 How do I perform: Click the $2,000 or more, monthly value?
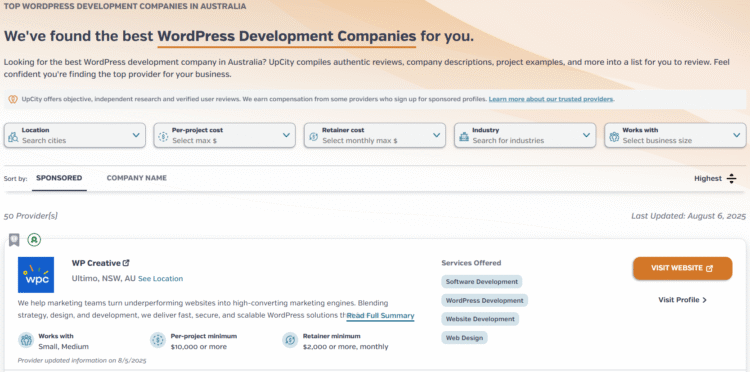tap(345, 347)
